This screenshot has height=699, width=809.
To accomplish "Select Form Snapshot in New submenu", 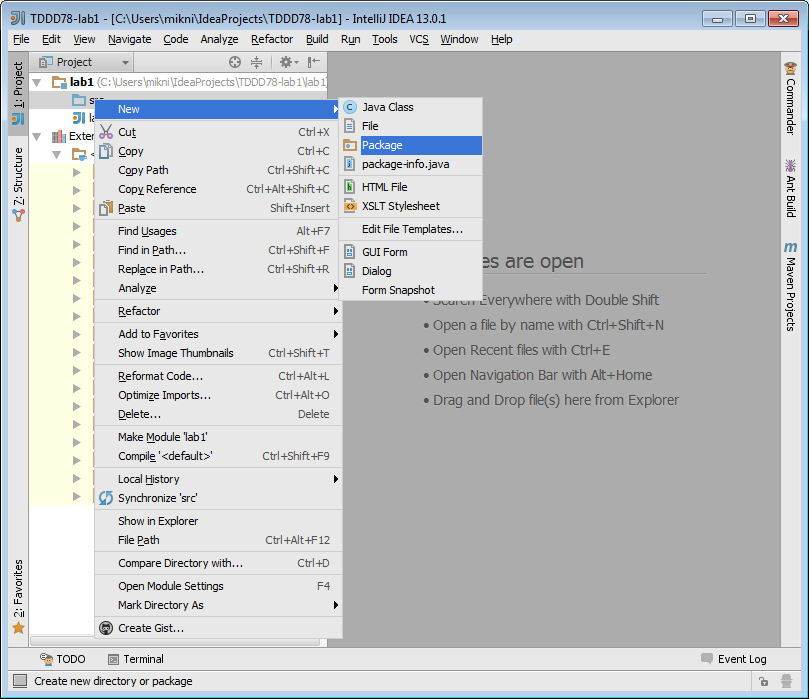I will point(411,290).
